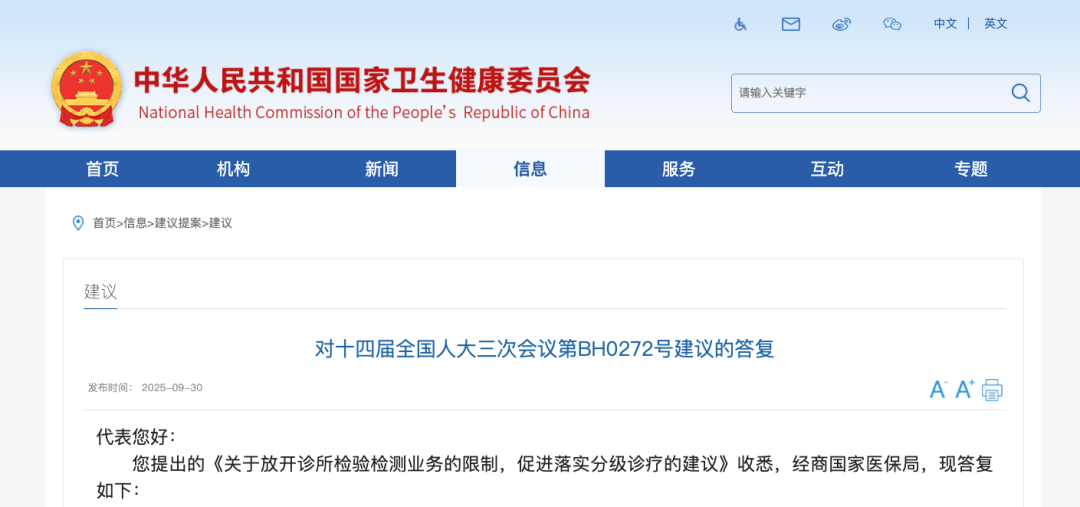Open the accessibility wheelchair icon
The width and height of the screenshot is (1080, 507).
[740, 24]
